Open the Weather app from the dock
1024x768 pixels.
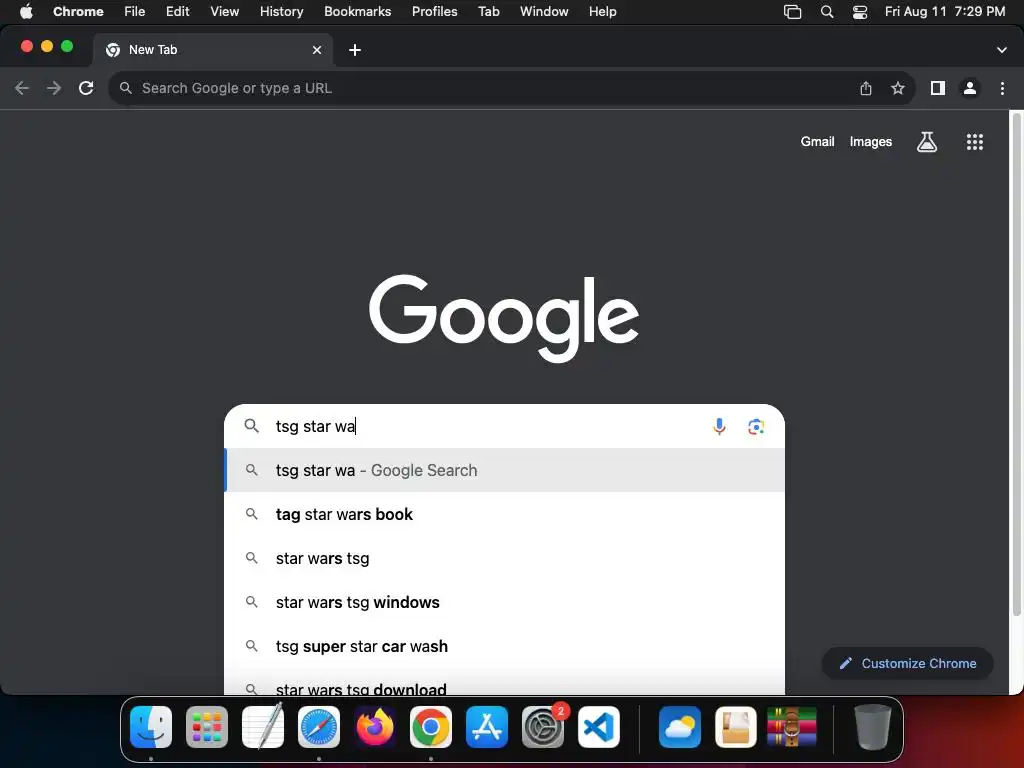pos(680,727)
